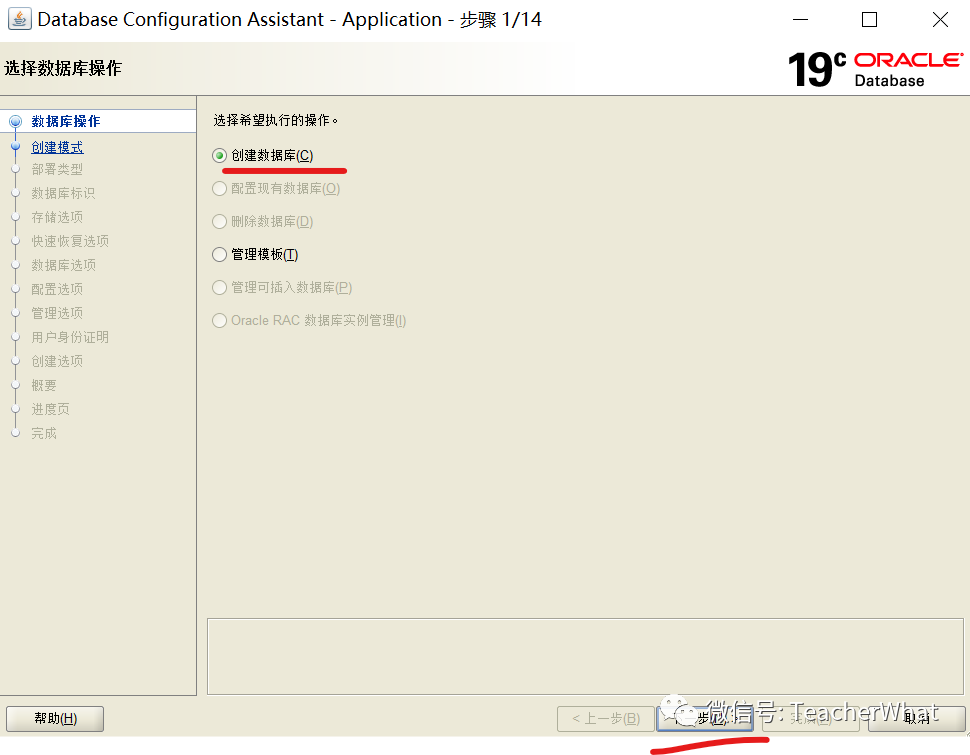Click the 概要 step in sidebar
This screenshot has height=755, width=970.
tap(44, 385)
